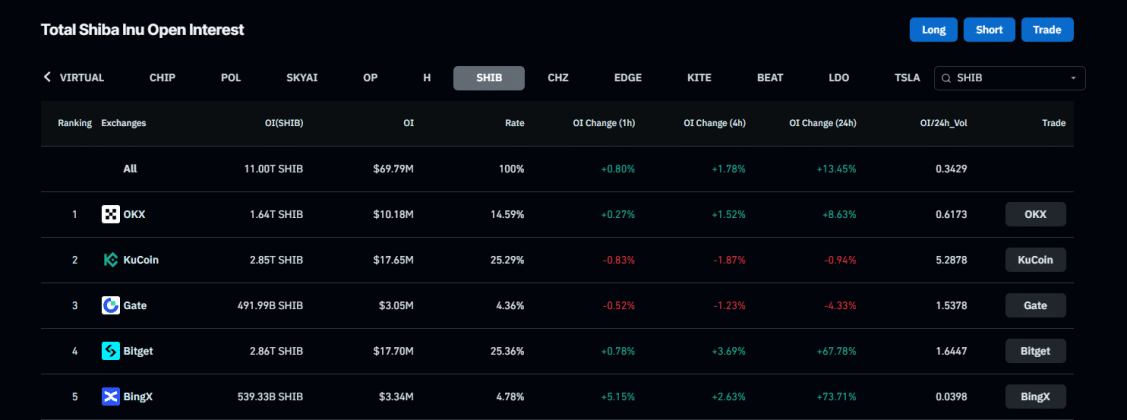Select the VIRTUAL coin tab

tap(81, 78)
